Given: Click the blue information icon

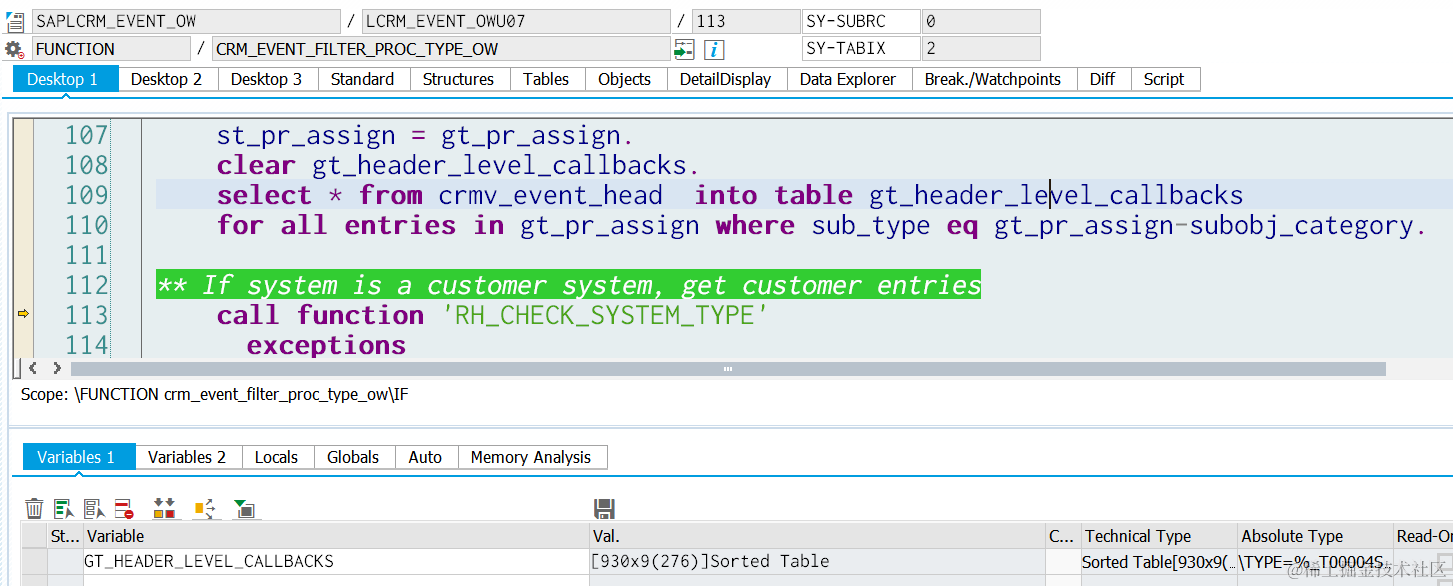Looking at the screenshot, I should (714, 49).
